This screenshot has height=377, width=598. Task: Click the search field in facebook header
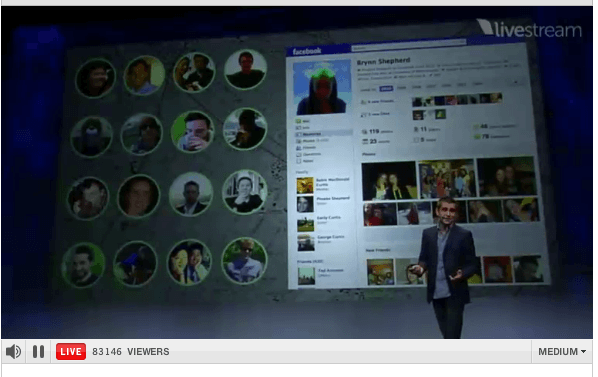(x=408, y=45)
